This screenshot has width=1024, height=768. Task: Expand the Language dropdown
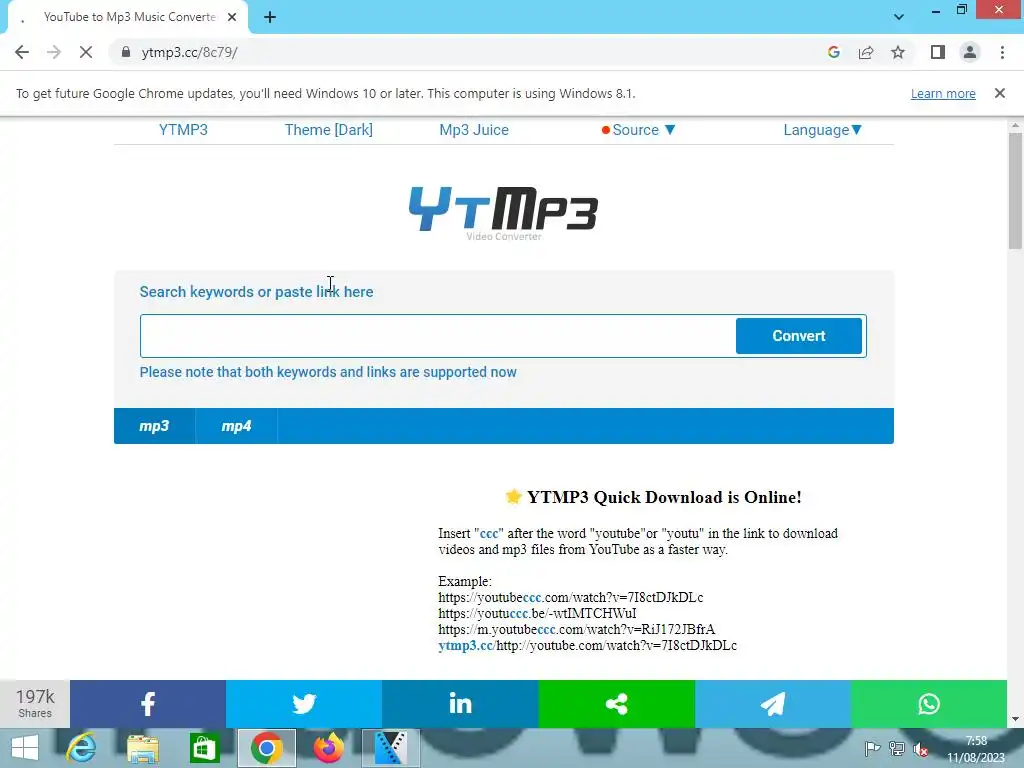tap(823, 130)
